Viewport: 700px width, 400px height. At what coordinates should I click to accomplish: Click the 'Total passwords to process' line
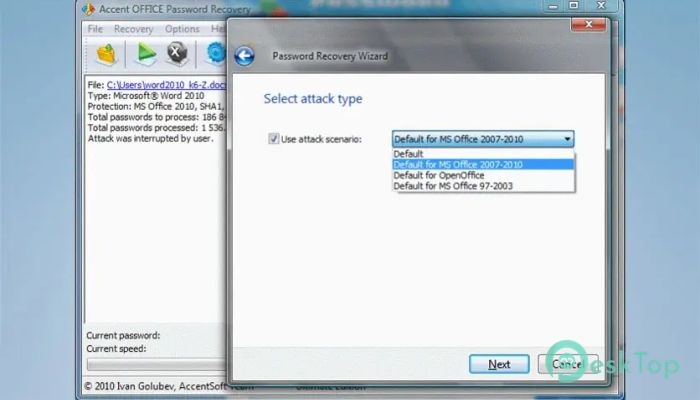tap(157, 117)
